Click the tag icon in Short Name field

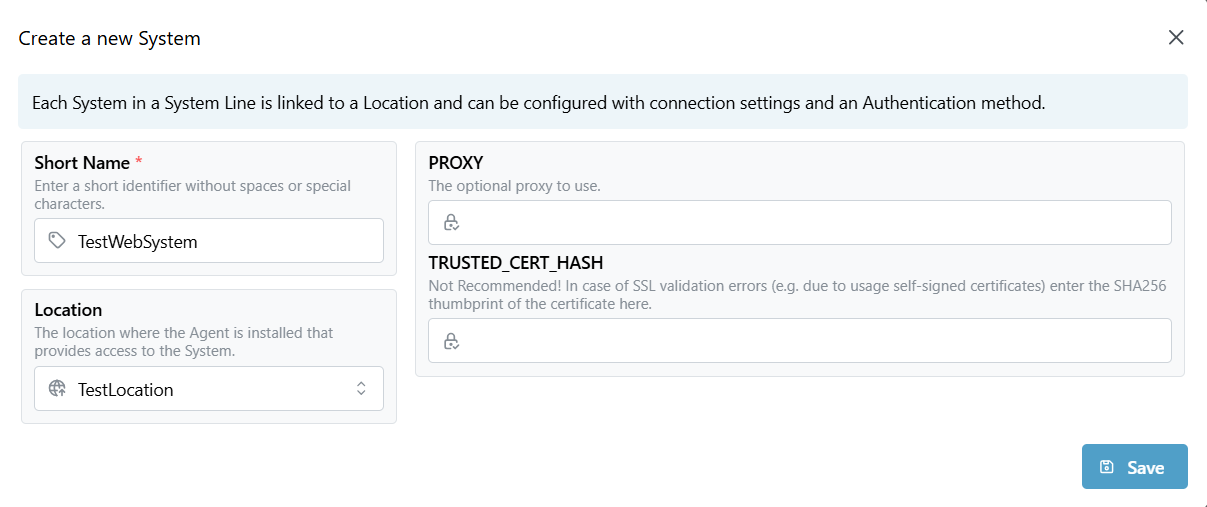pos(57,241)
